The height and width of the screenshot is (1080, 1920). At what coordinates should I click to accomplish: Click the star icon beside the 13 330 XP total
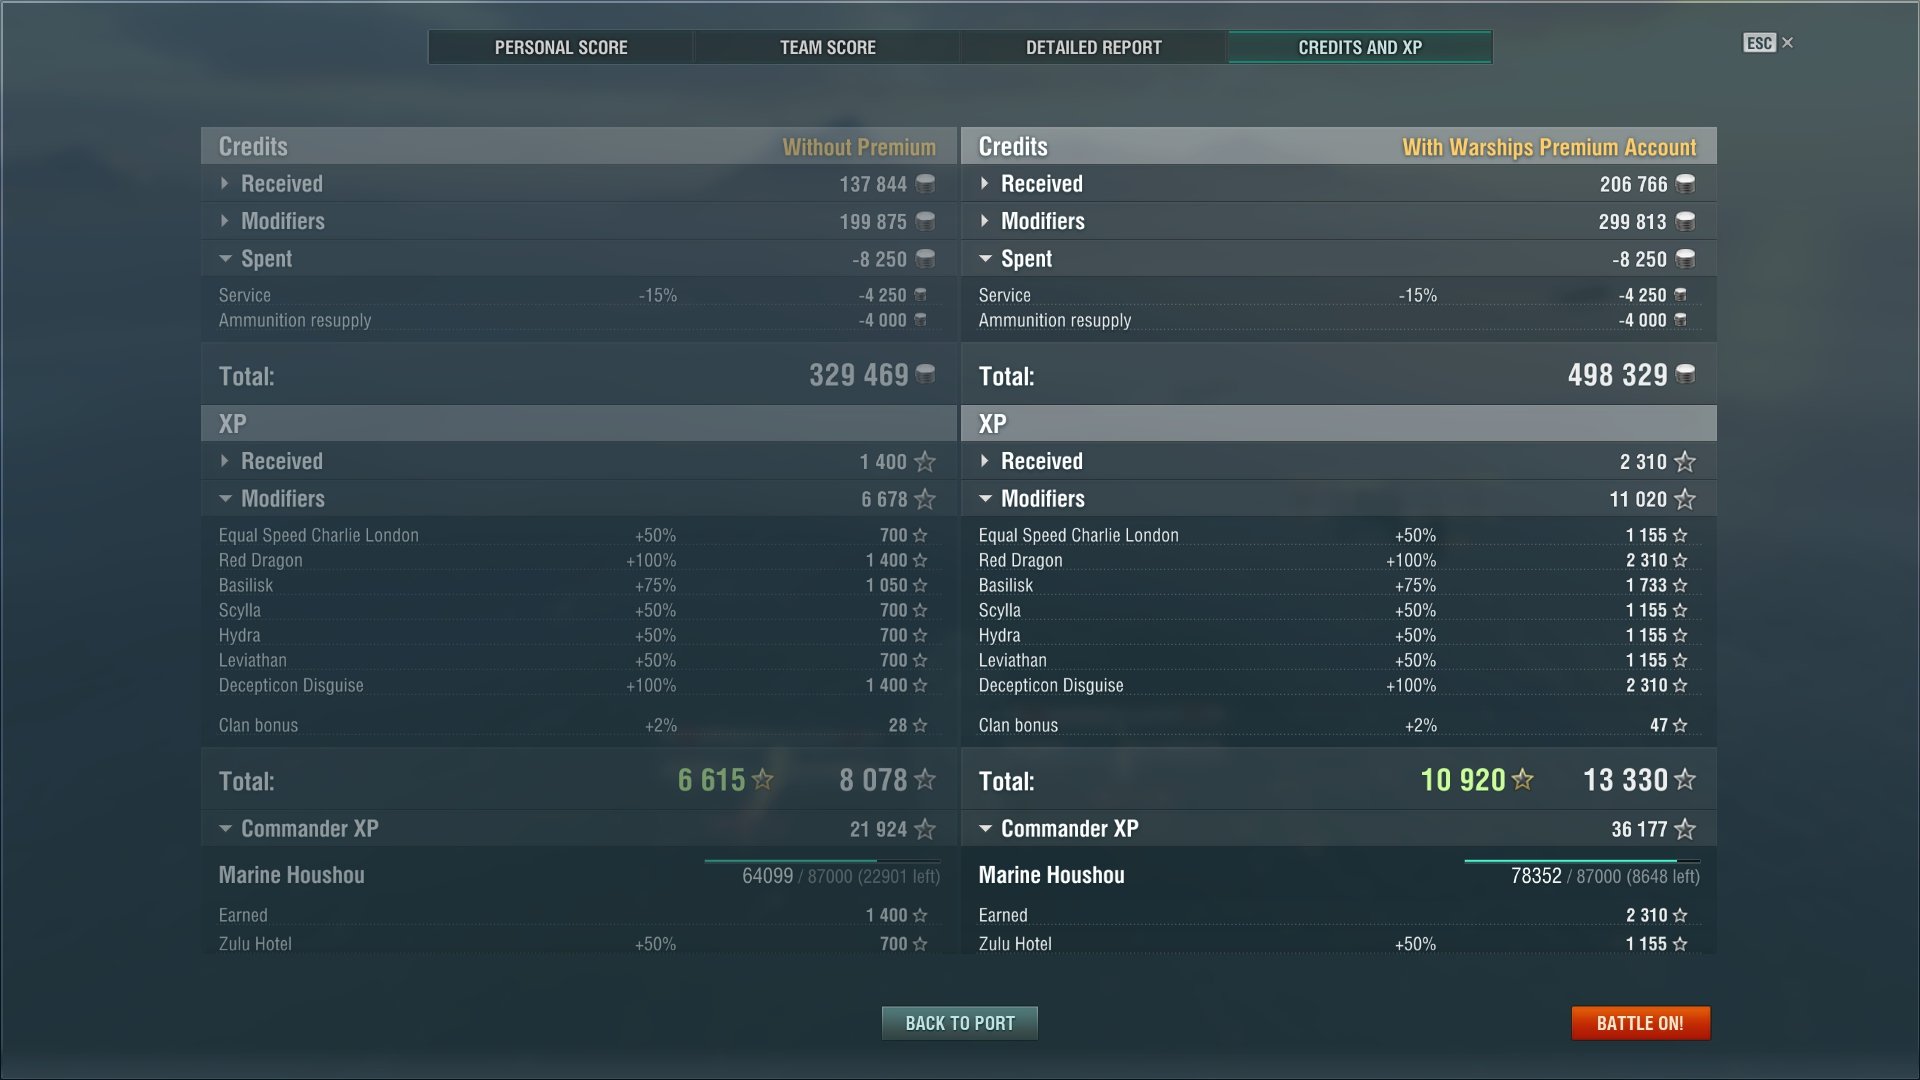(1685, 780)
